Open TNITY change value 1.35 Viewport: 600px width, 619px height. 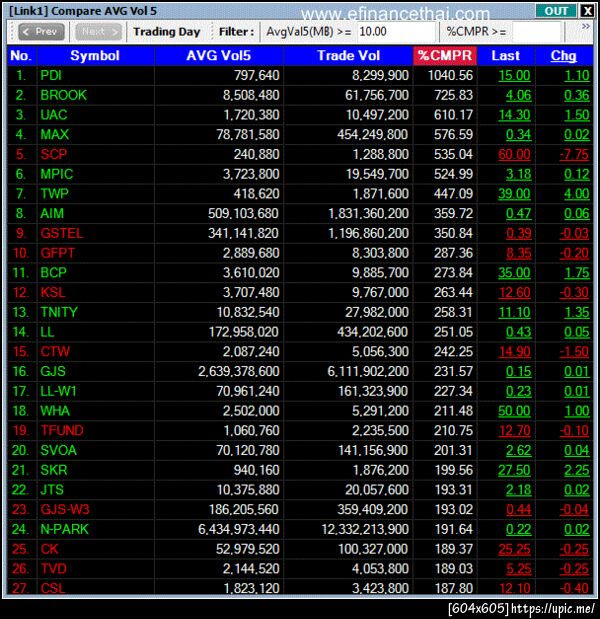tap(577, 312)
